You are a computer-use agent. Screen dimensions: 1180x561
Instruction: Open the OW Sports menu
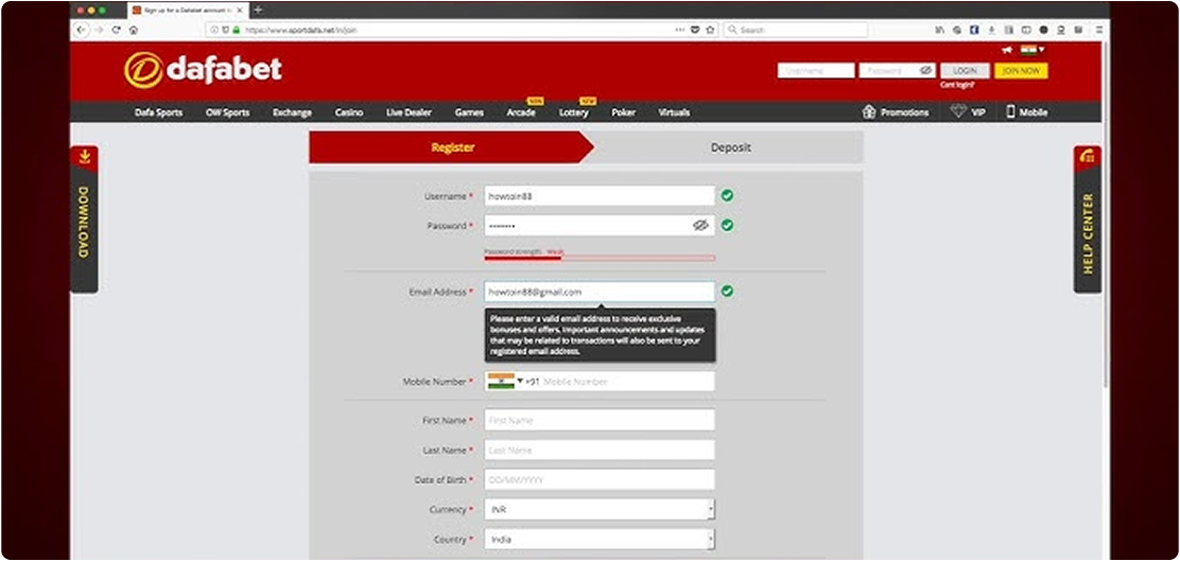227,112
